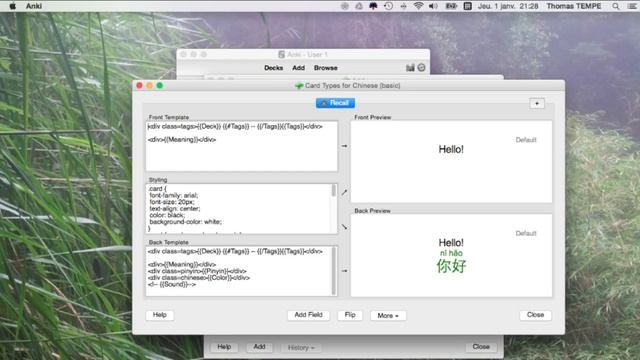This screenshot has height=360, width=640.
Task: Open History dropdown in Add window
Action: (301, 348)
